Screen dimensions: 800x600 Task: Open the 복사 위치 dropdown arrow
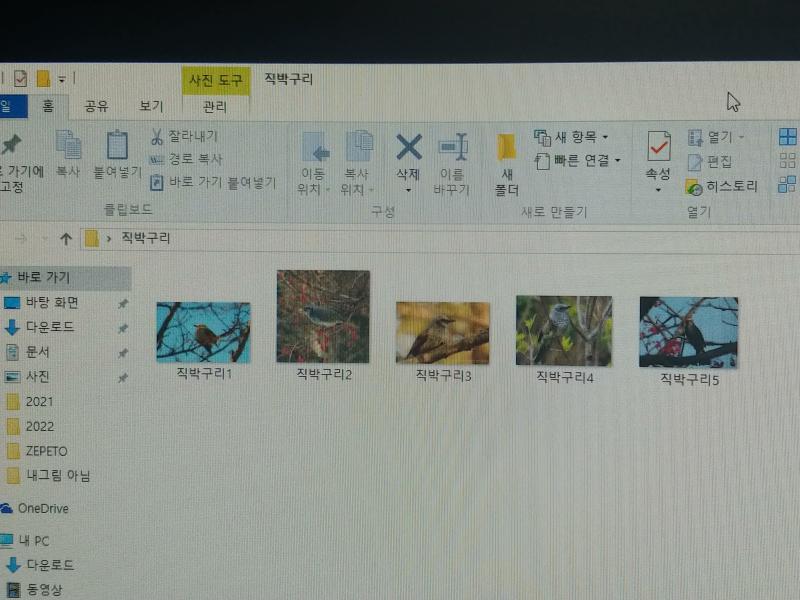click(x=371, y=190)
